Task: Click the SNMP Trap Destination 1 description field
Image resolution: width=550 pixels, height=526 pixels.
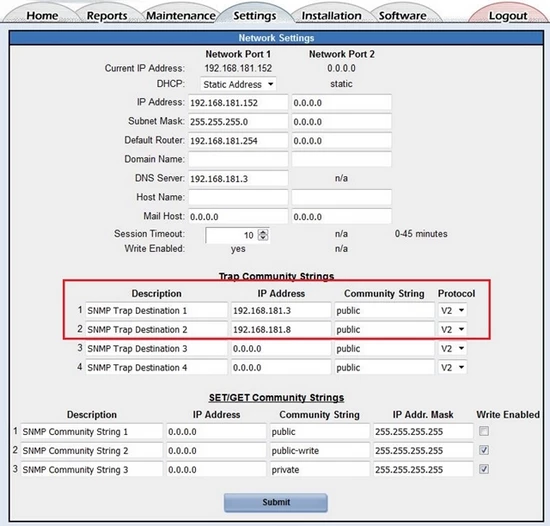Action: (156, 310)
